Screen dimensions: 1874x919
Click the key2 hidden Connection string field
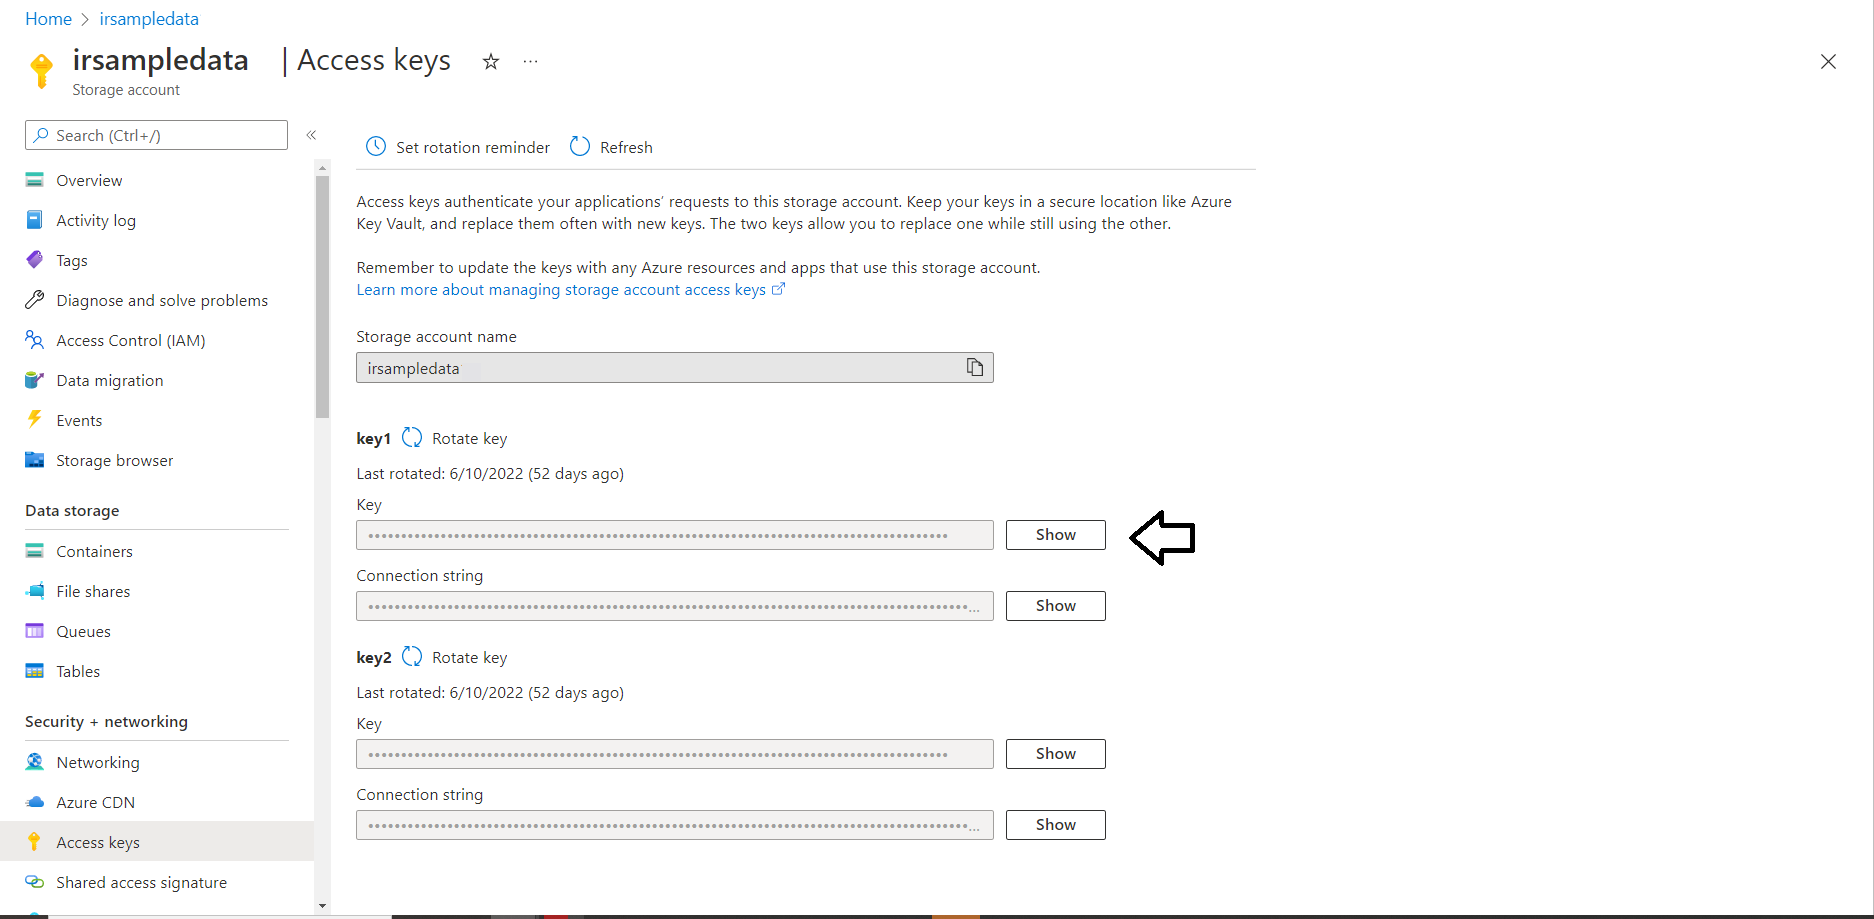click(675, 825)
